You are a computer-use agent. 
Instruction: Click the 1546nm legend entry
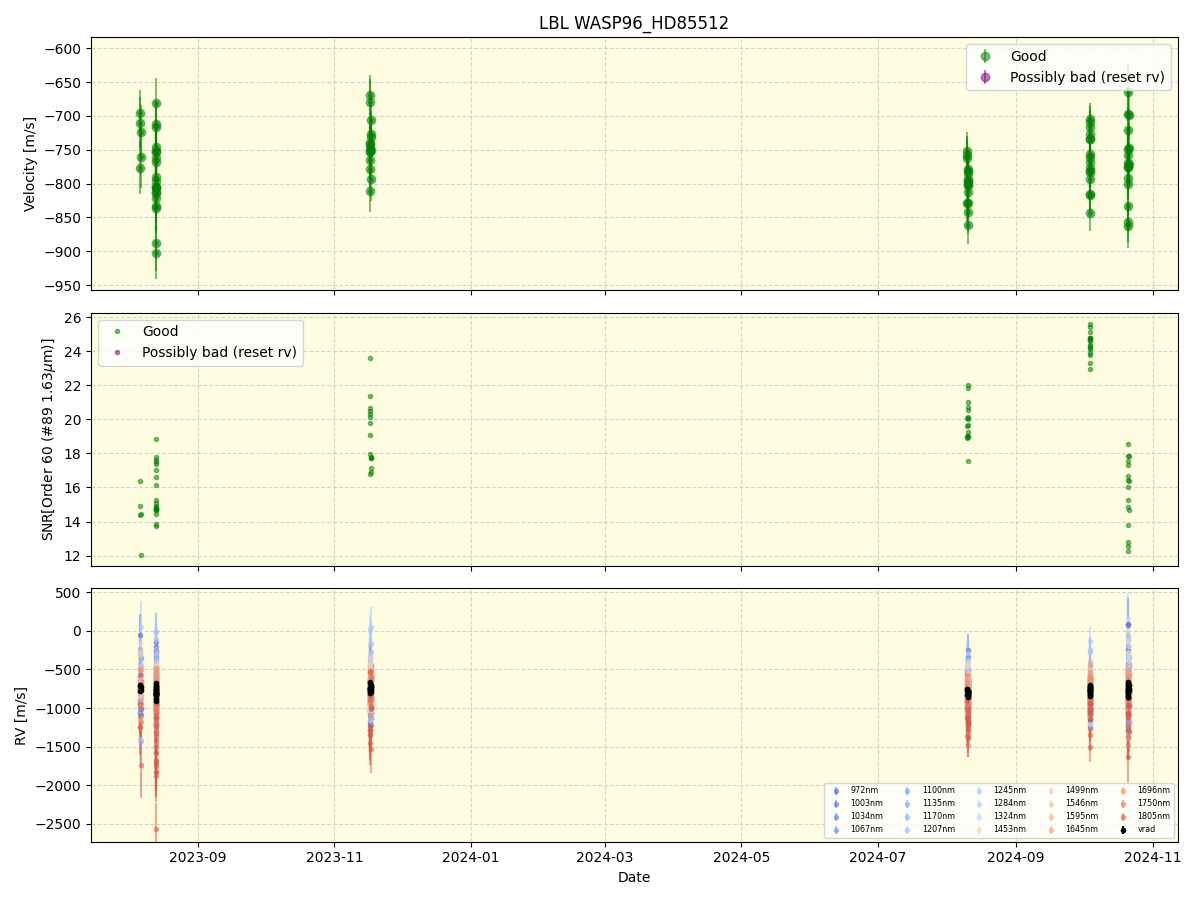pyautogui.click(x=1081, y=804)
